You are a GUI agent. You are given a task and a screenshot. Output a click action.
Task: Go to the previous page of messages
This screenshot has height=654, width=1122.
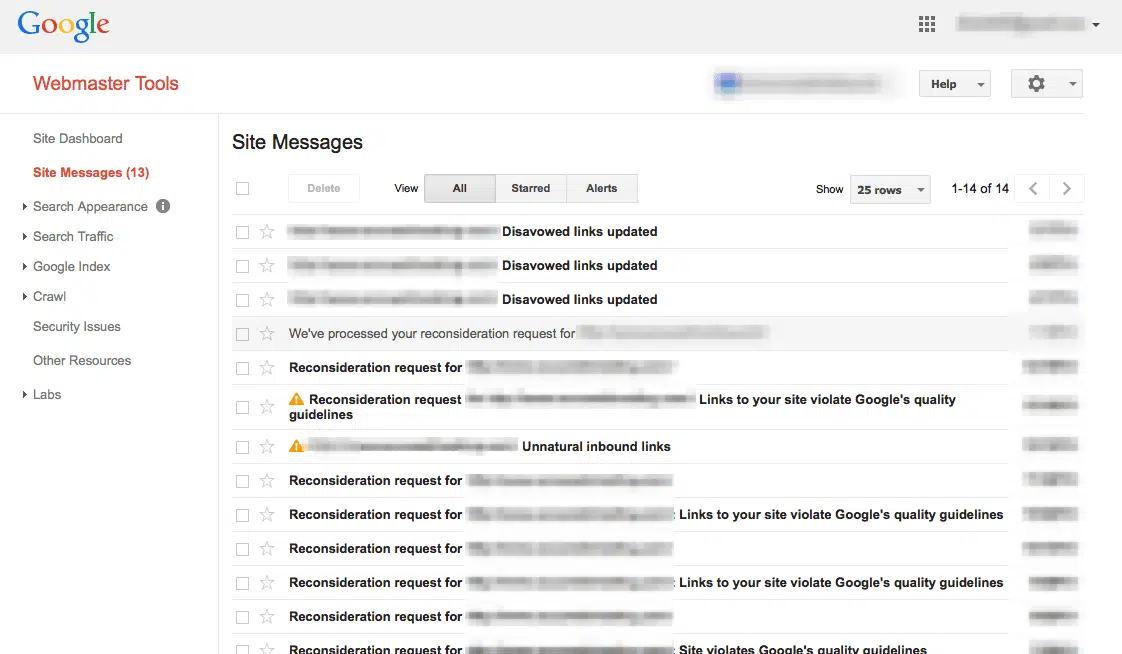pyautogui.click(x=1033, y=188)
